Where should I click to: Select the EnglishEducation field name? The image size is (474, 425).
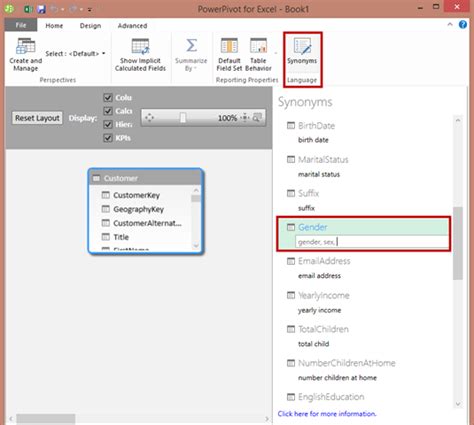coord(331,397)
